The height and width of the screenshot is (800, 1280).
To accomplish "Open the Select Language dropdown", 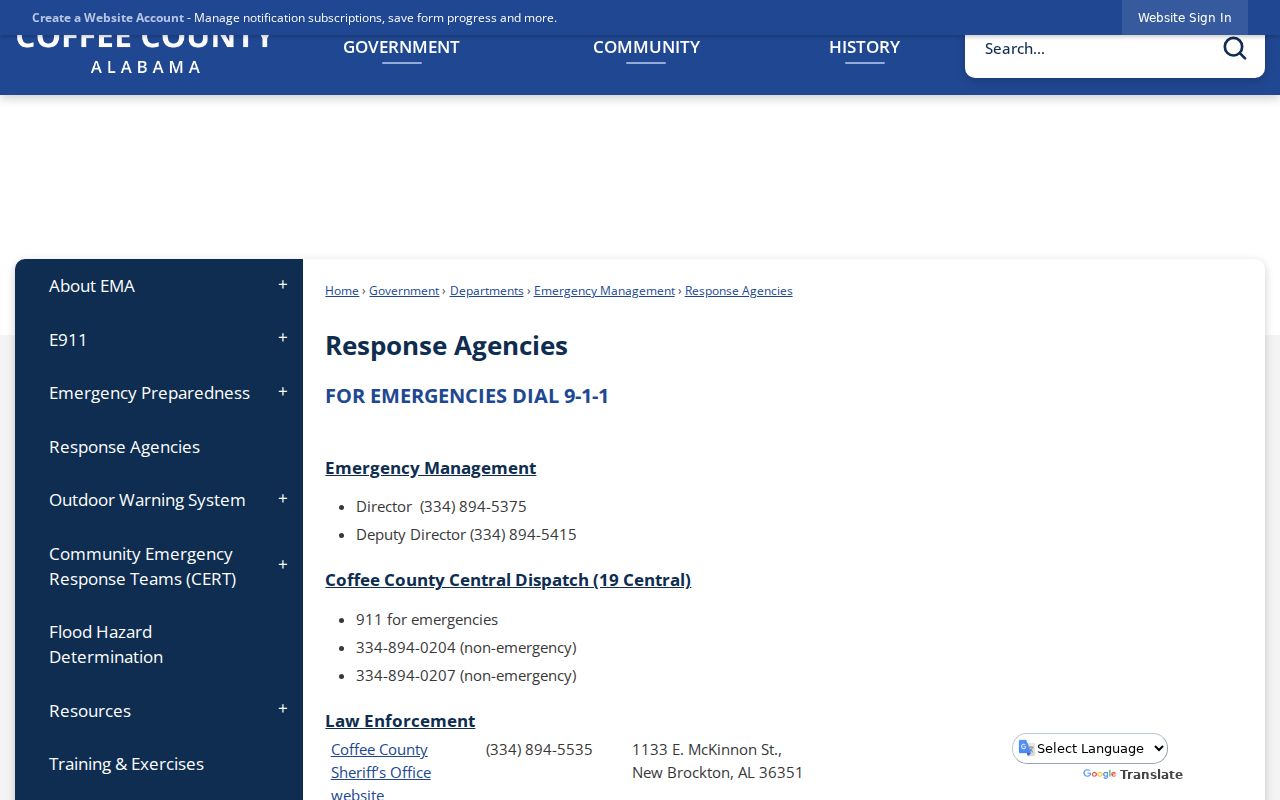I will 1090,748.
